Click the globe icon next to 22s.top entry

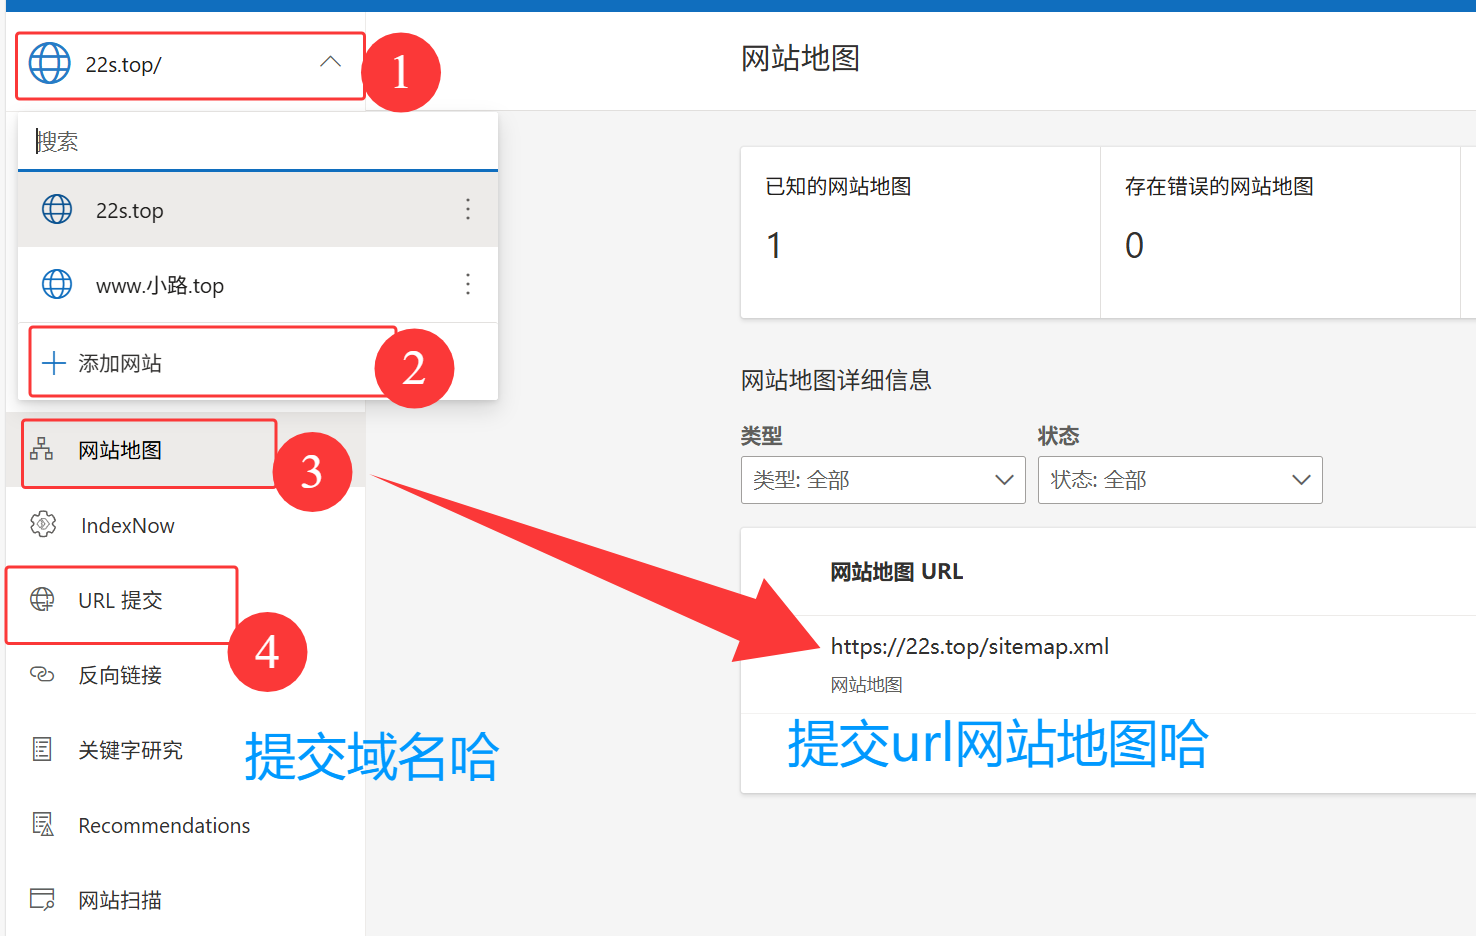[x=57, y=209]
